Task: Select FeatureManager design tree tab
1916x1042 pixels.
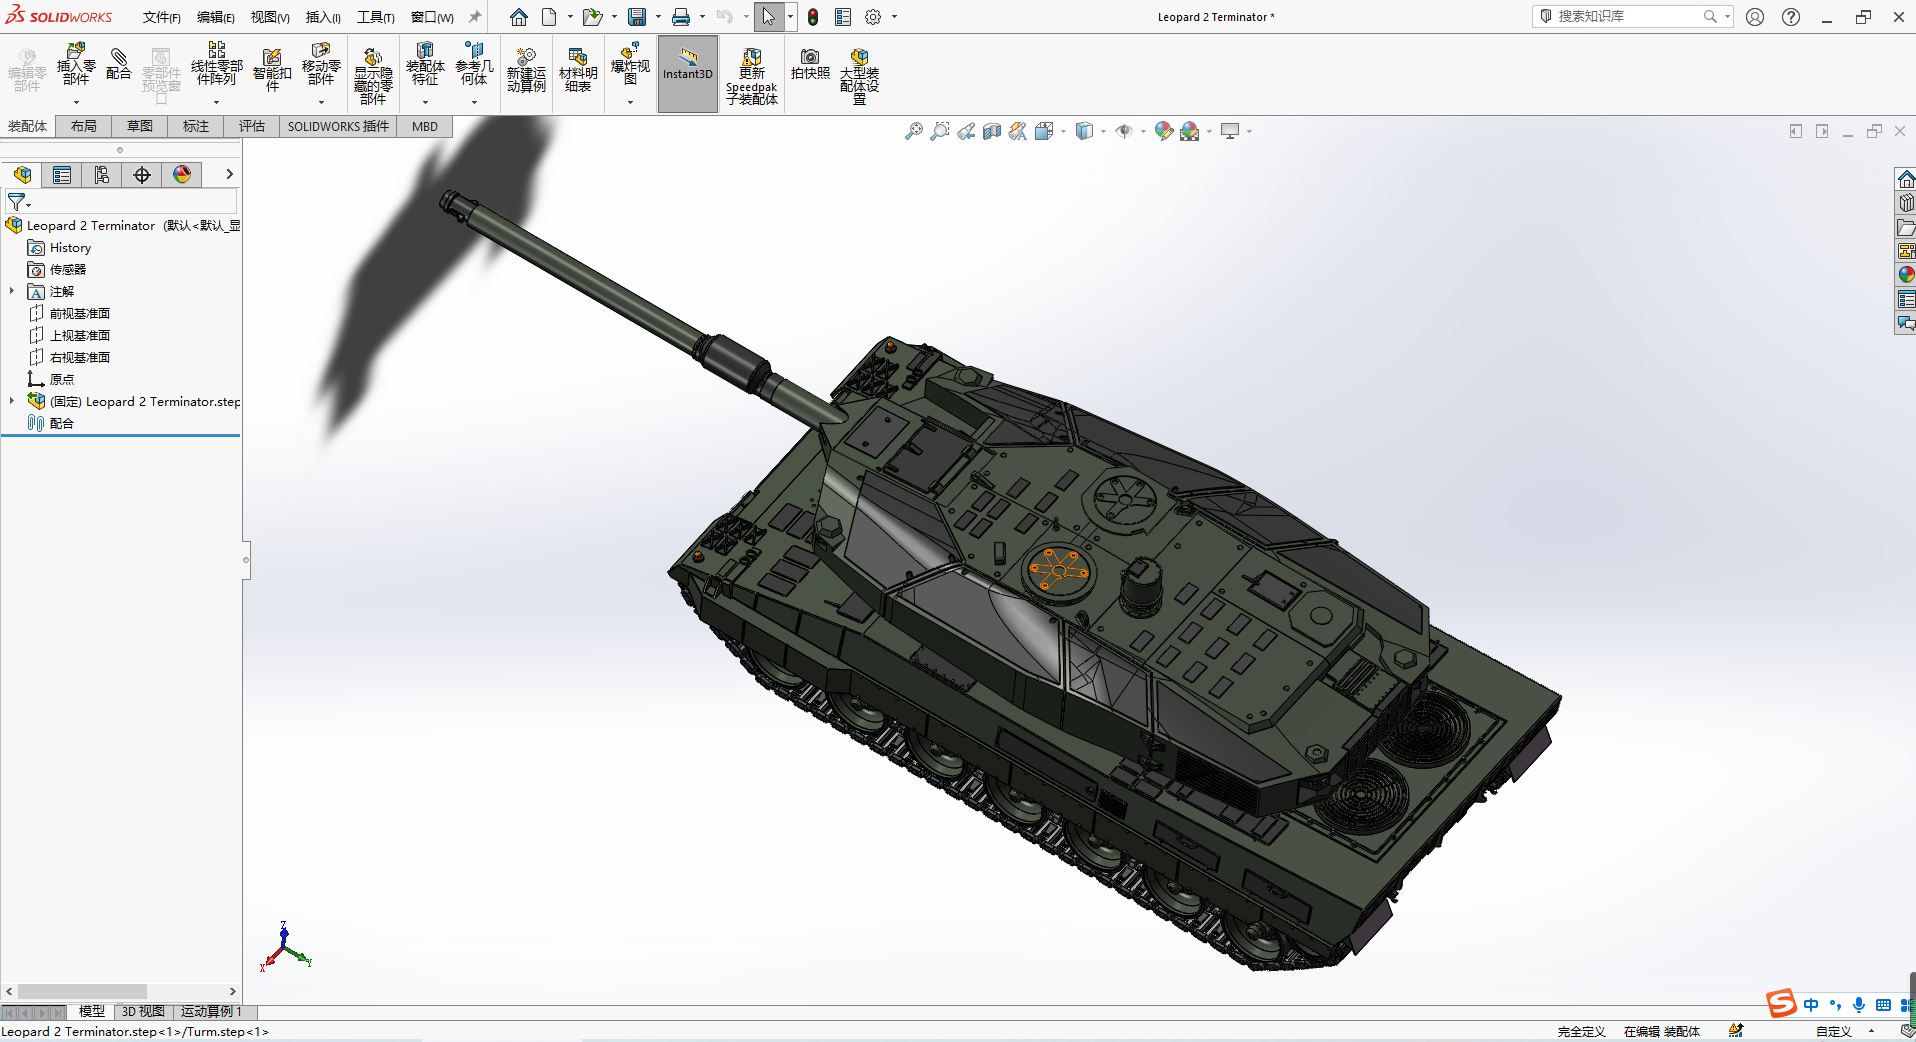Action: 22,175
